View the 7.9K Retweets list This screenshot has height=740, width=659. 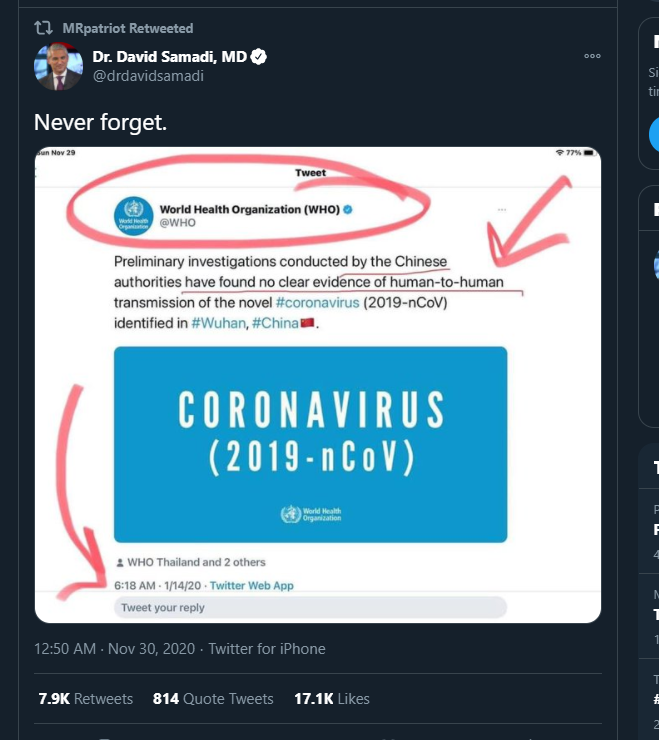click(86, 699)
